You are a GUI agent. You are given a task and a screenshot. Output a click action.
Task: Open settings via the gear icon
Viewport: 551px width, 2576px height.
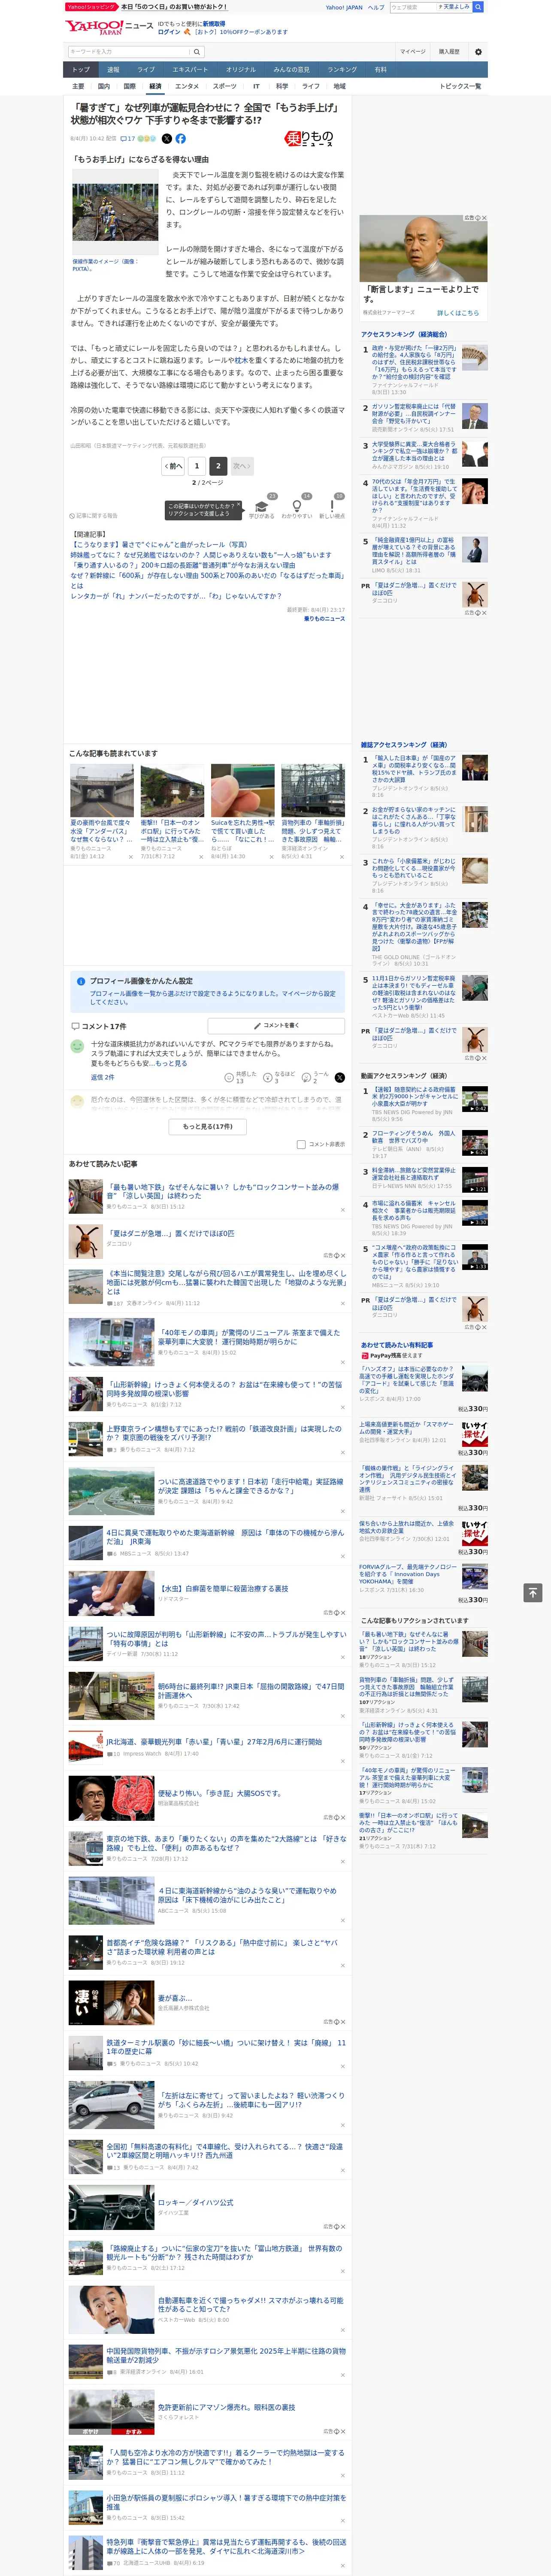point(478,52)
